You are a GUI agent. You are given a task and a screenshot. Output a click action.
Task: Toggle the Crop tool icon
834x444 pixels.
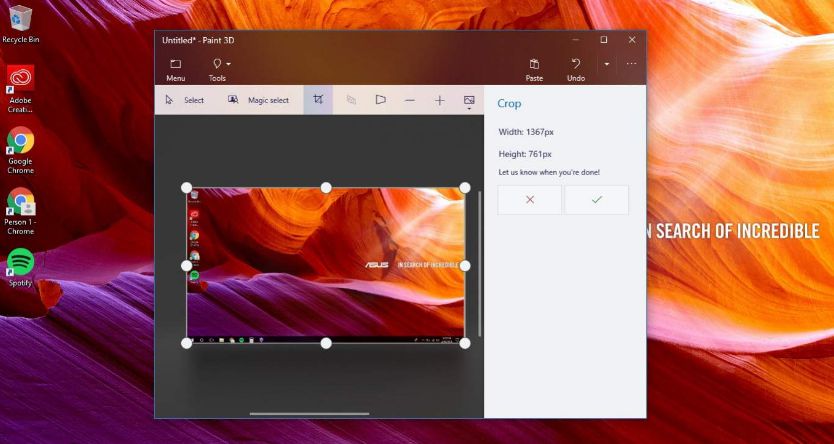click(318, 99)
